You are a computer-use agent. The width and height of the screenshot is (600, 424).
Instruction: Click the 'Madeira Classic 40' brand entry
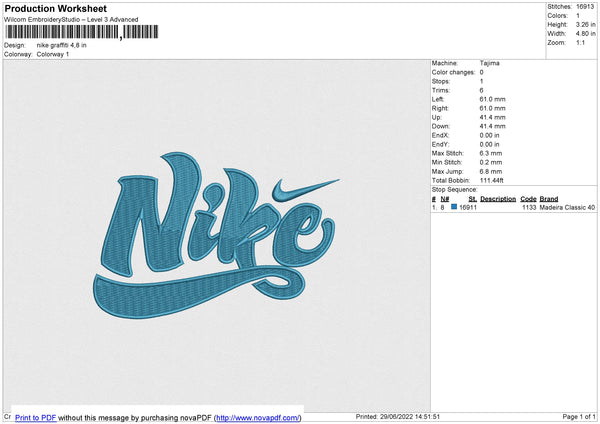tap(567, 207)
